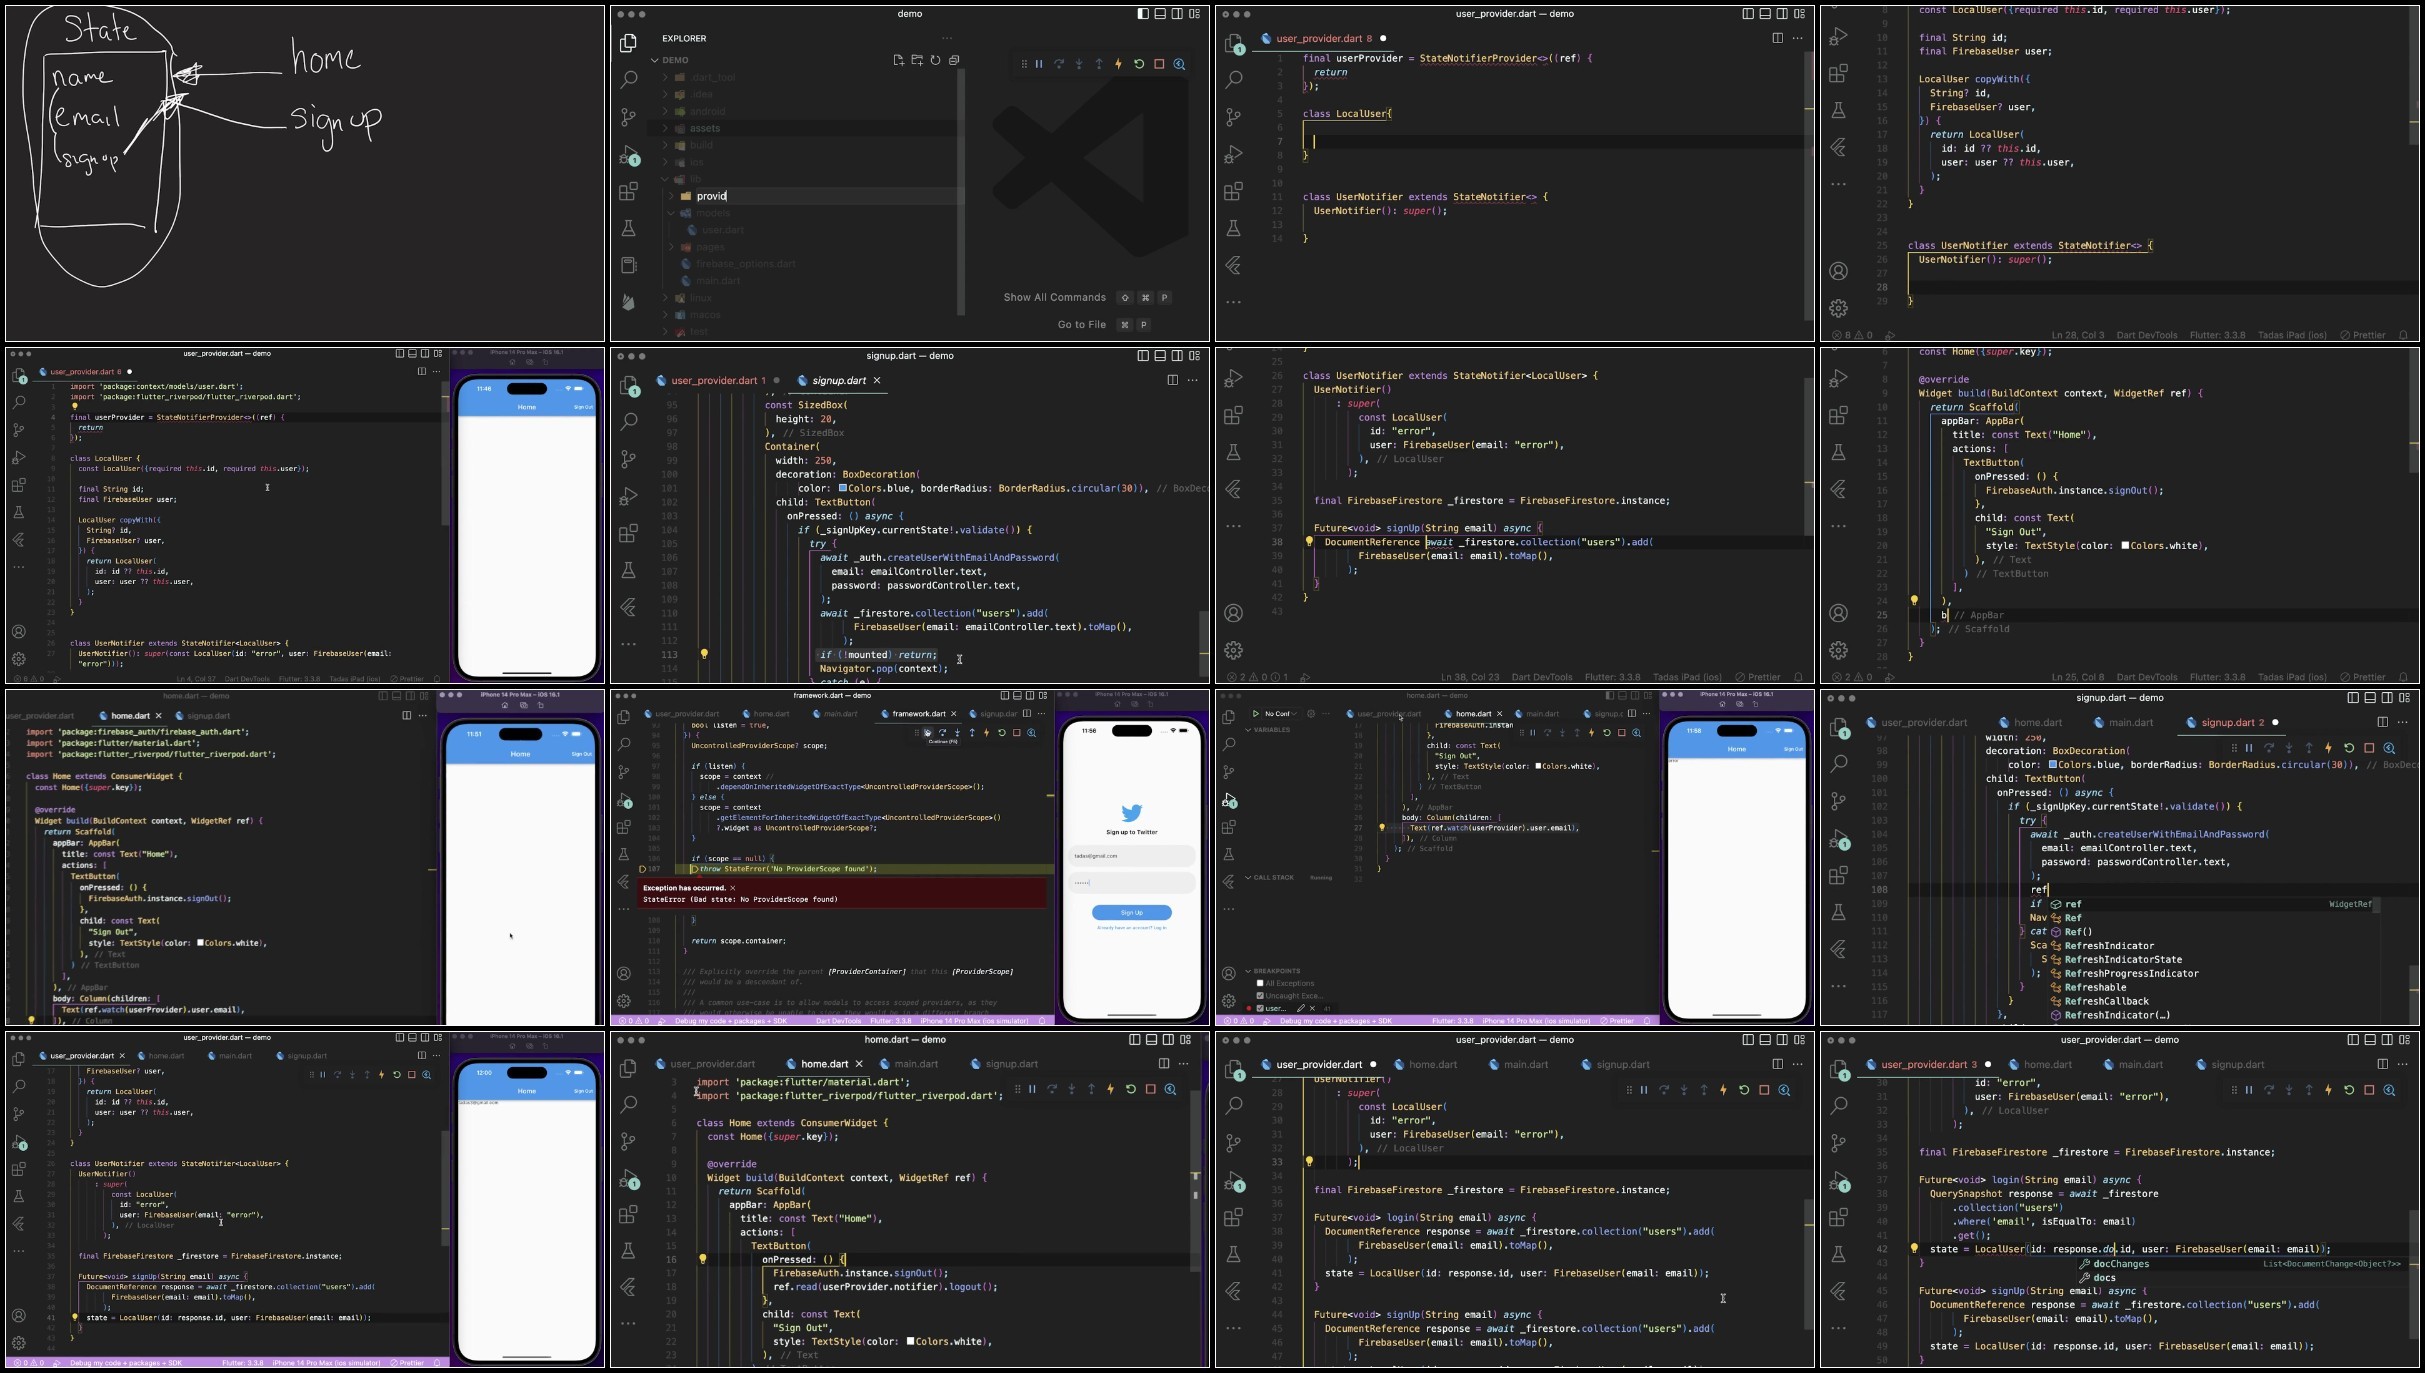Viewport: 2425px width, 1373px height.
Task: Toggle the bottom panel in the framework.dart window
Action: [1017, 695]
